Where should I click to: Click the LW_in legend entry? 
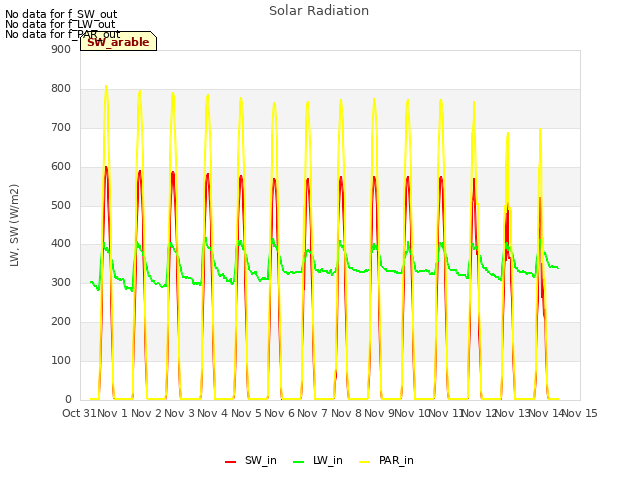coord(318,461)
